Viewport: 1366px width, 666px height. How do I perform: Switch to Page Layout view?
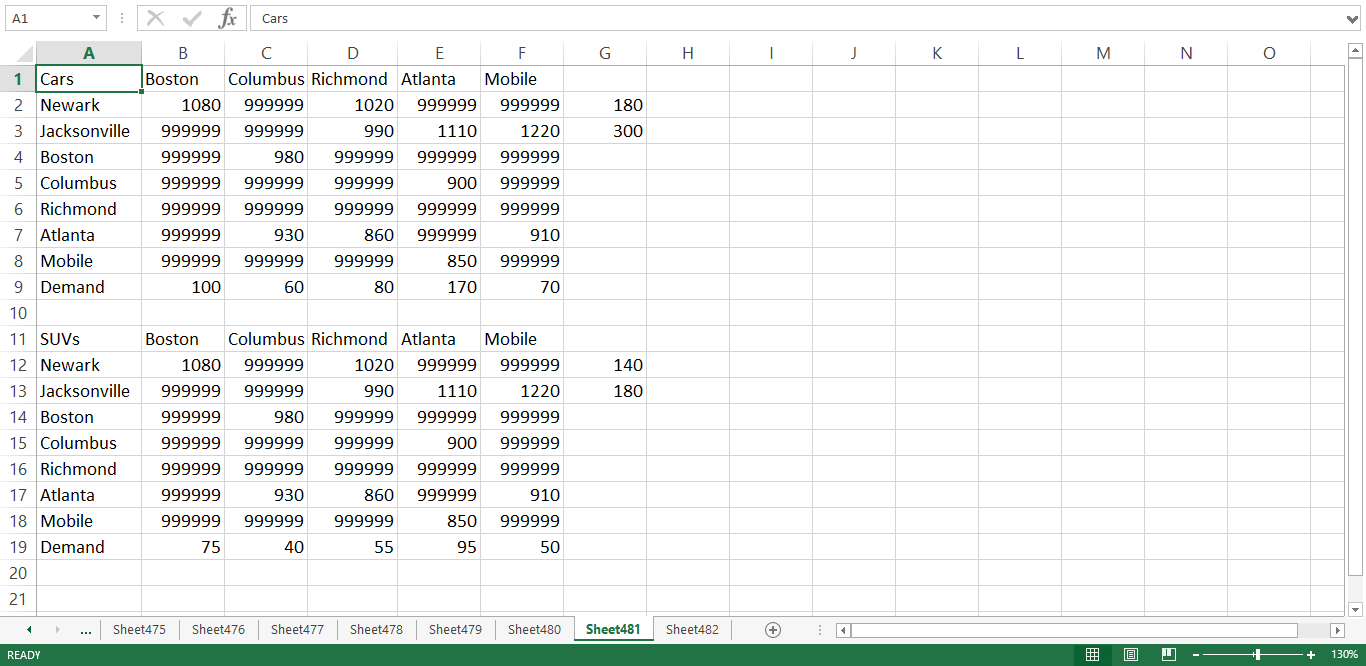1130,655
